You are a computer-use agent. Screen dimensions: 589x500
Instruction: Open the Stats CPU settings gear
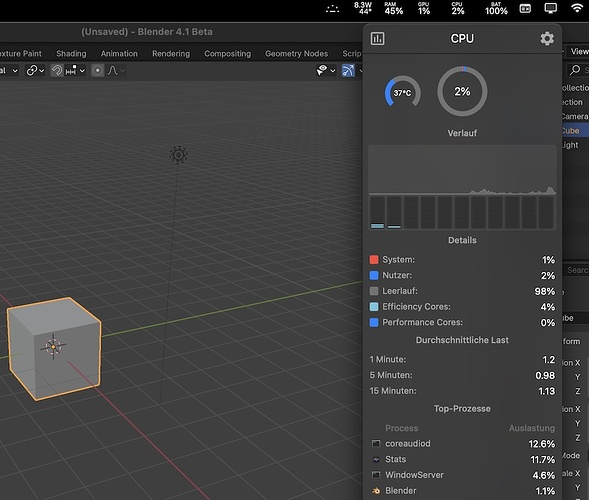pyautogui.click(x=547, y=38)
